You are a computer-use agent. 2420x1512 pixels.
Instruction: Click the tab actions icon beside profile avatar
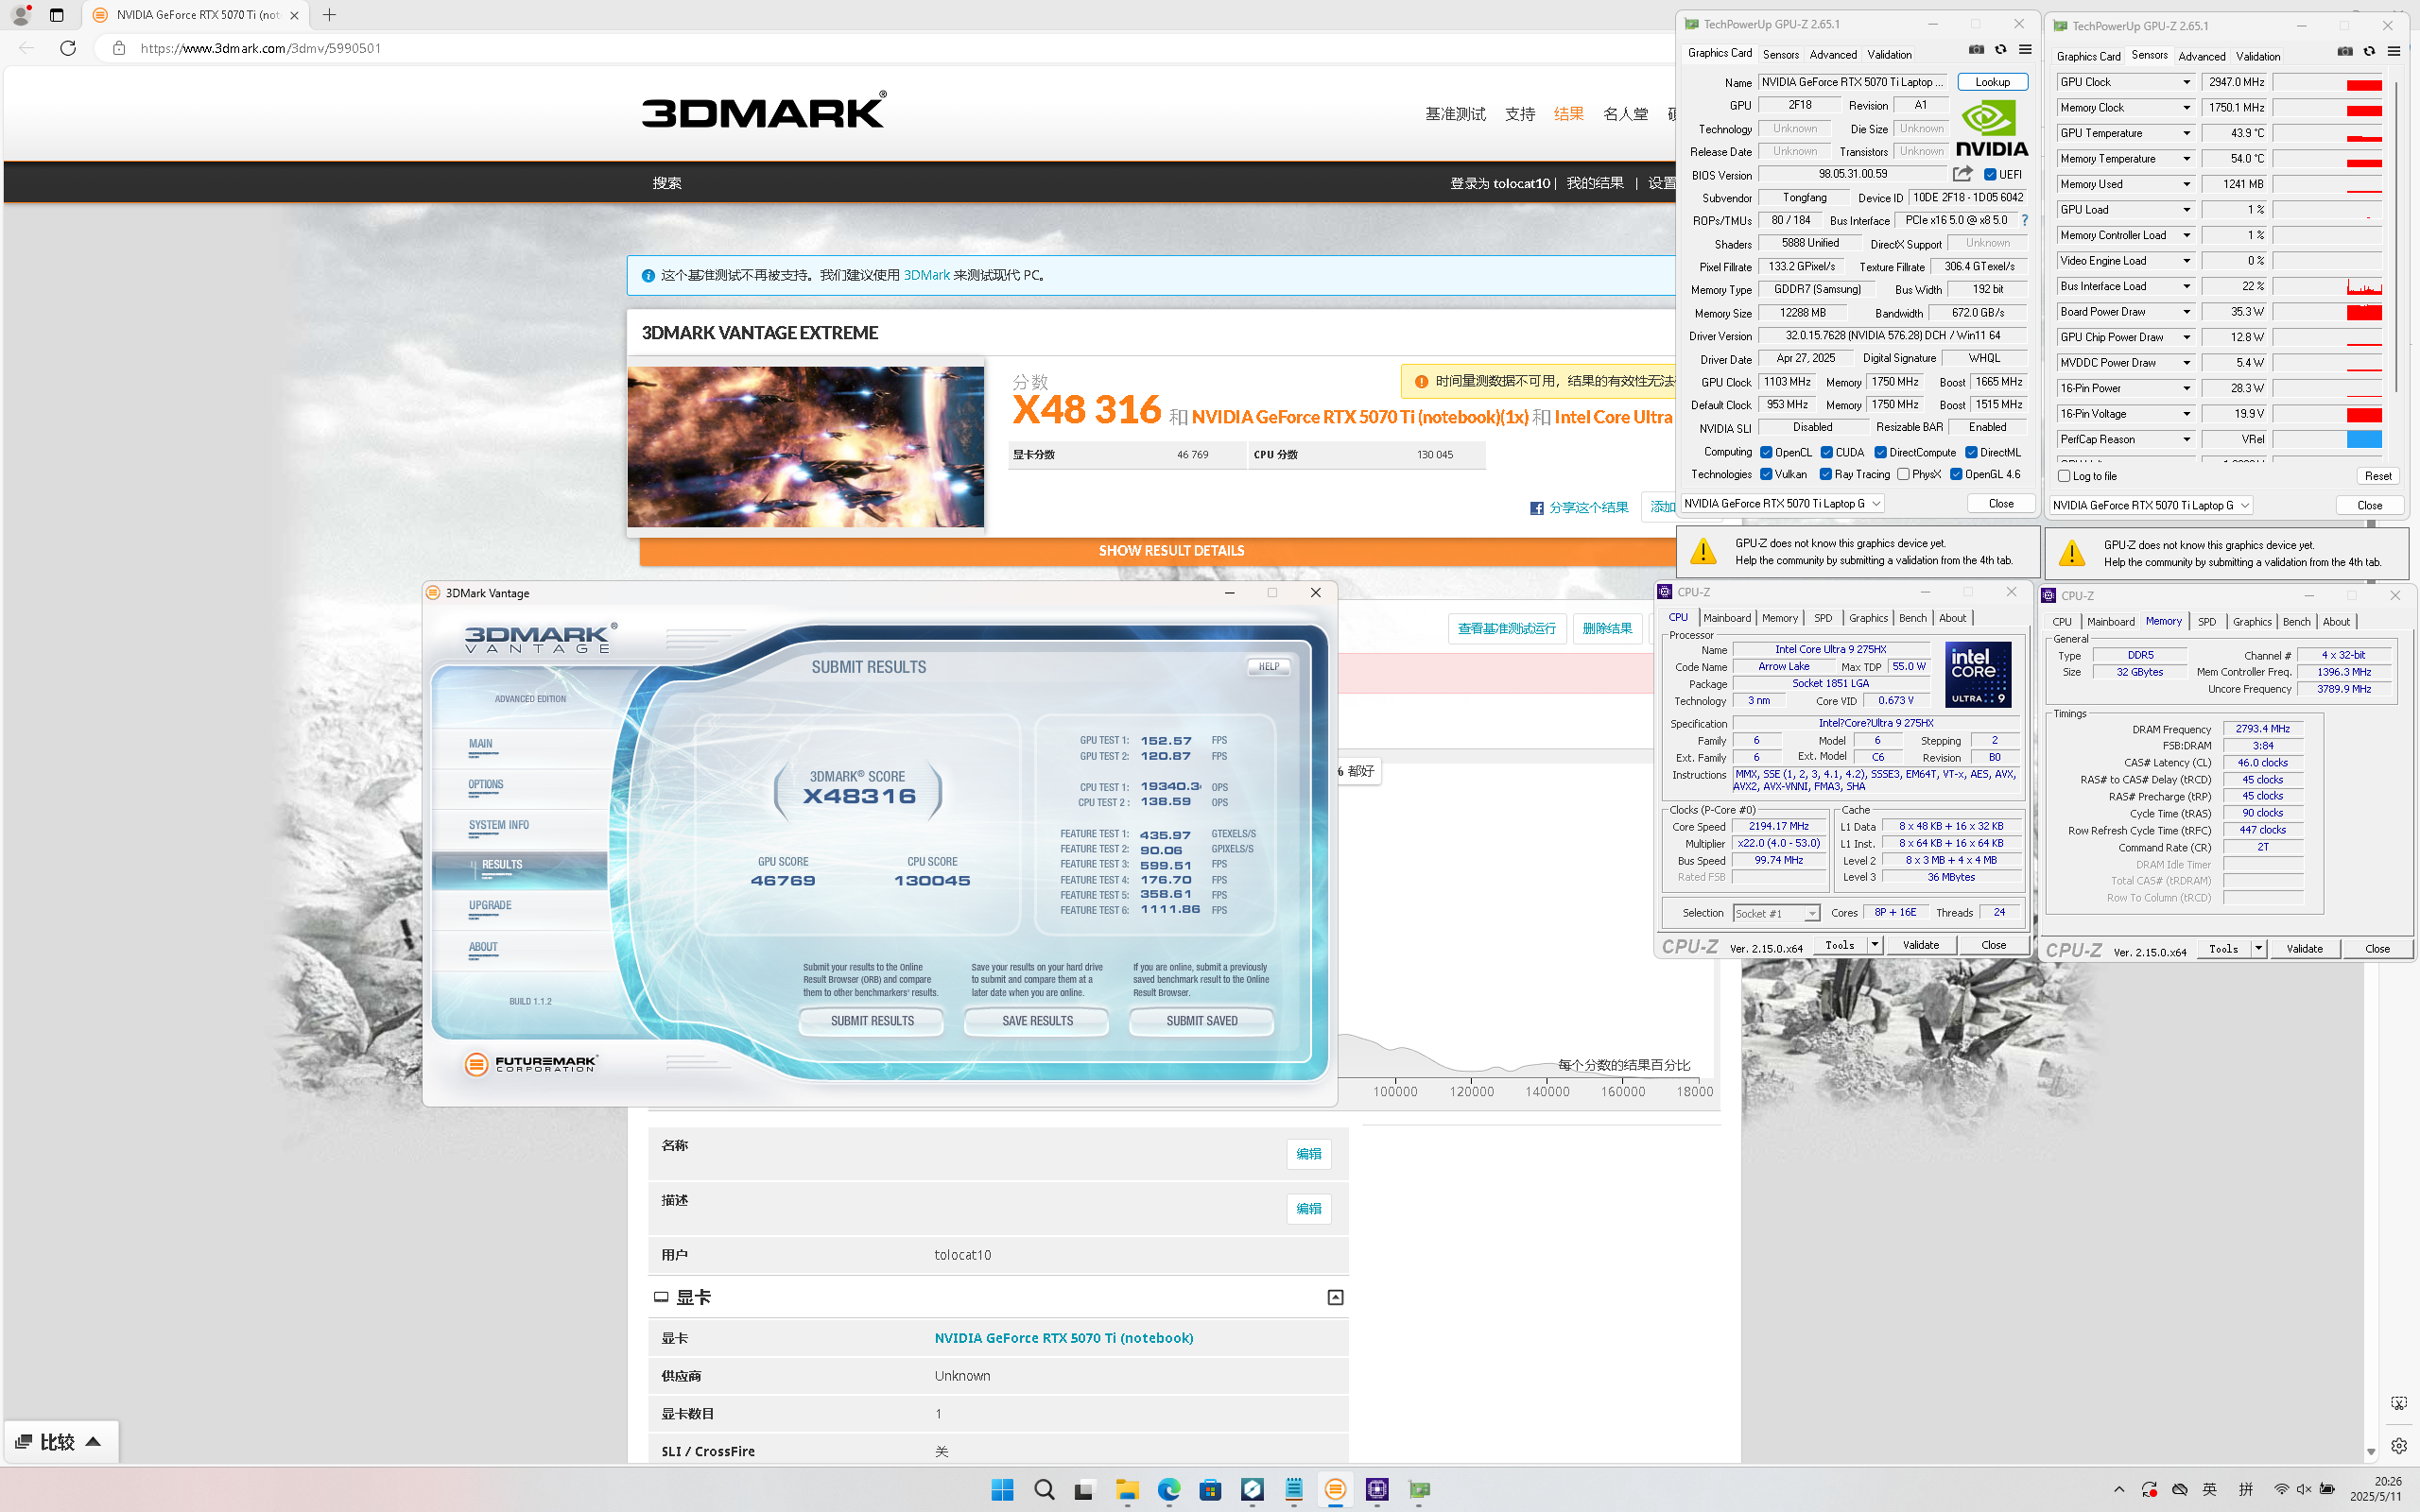click(x=56, y=15)
